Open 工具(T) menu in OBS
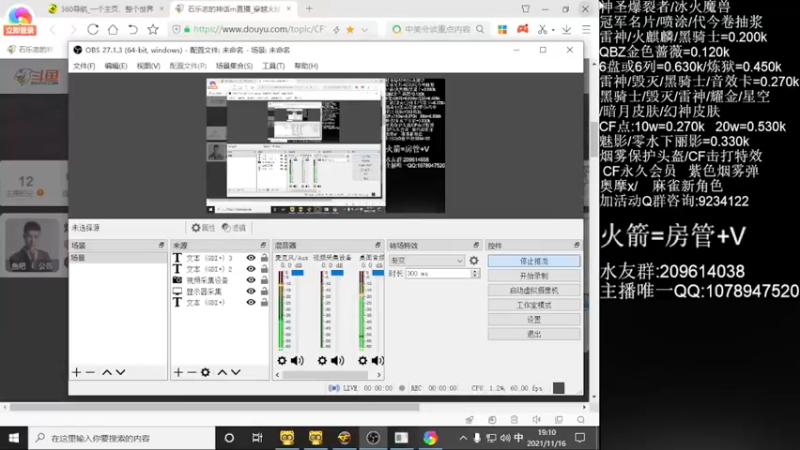This screenshot has height=450, width=800. pos(273,66)
